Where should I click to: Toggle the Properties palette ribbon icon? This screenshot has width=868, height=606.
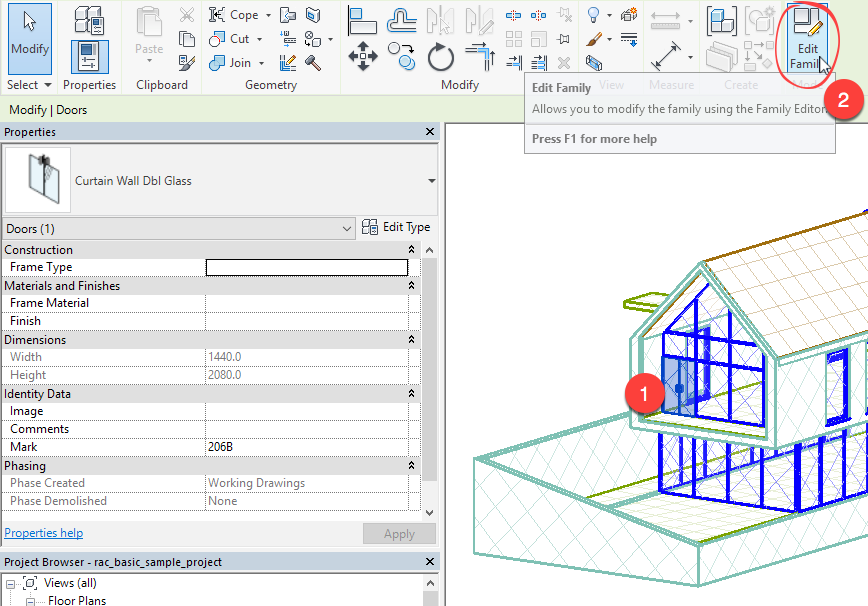(89, 57)
